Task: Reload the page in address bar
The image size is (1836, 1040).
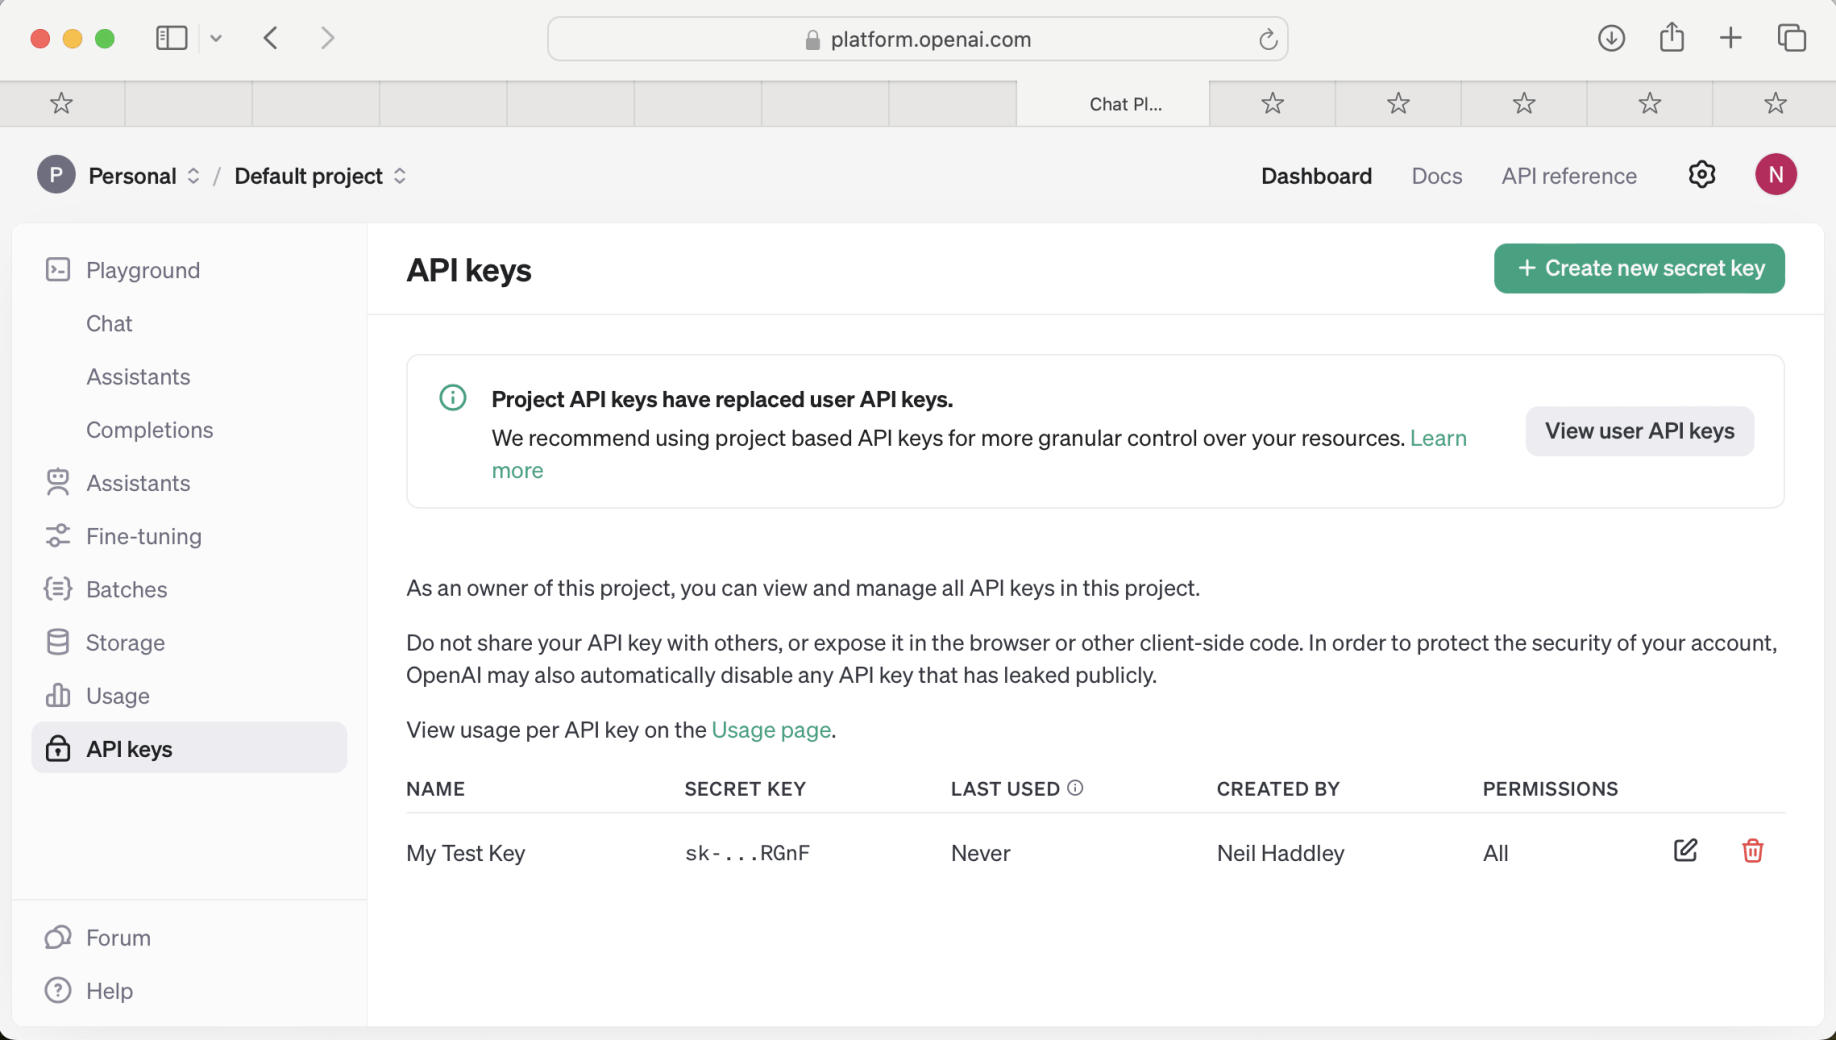Action: (1267, 39)
